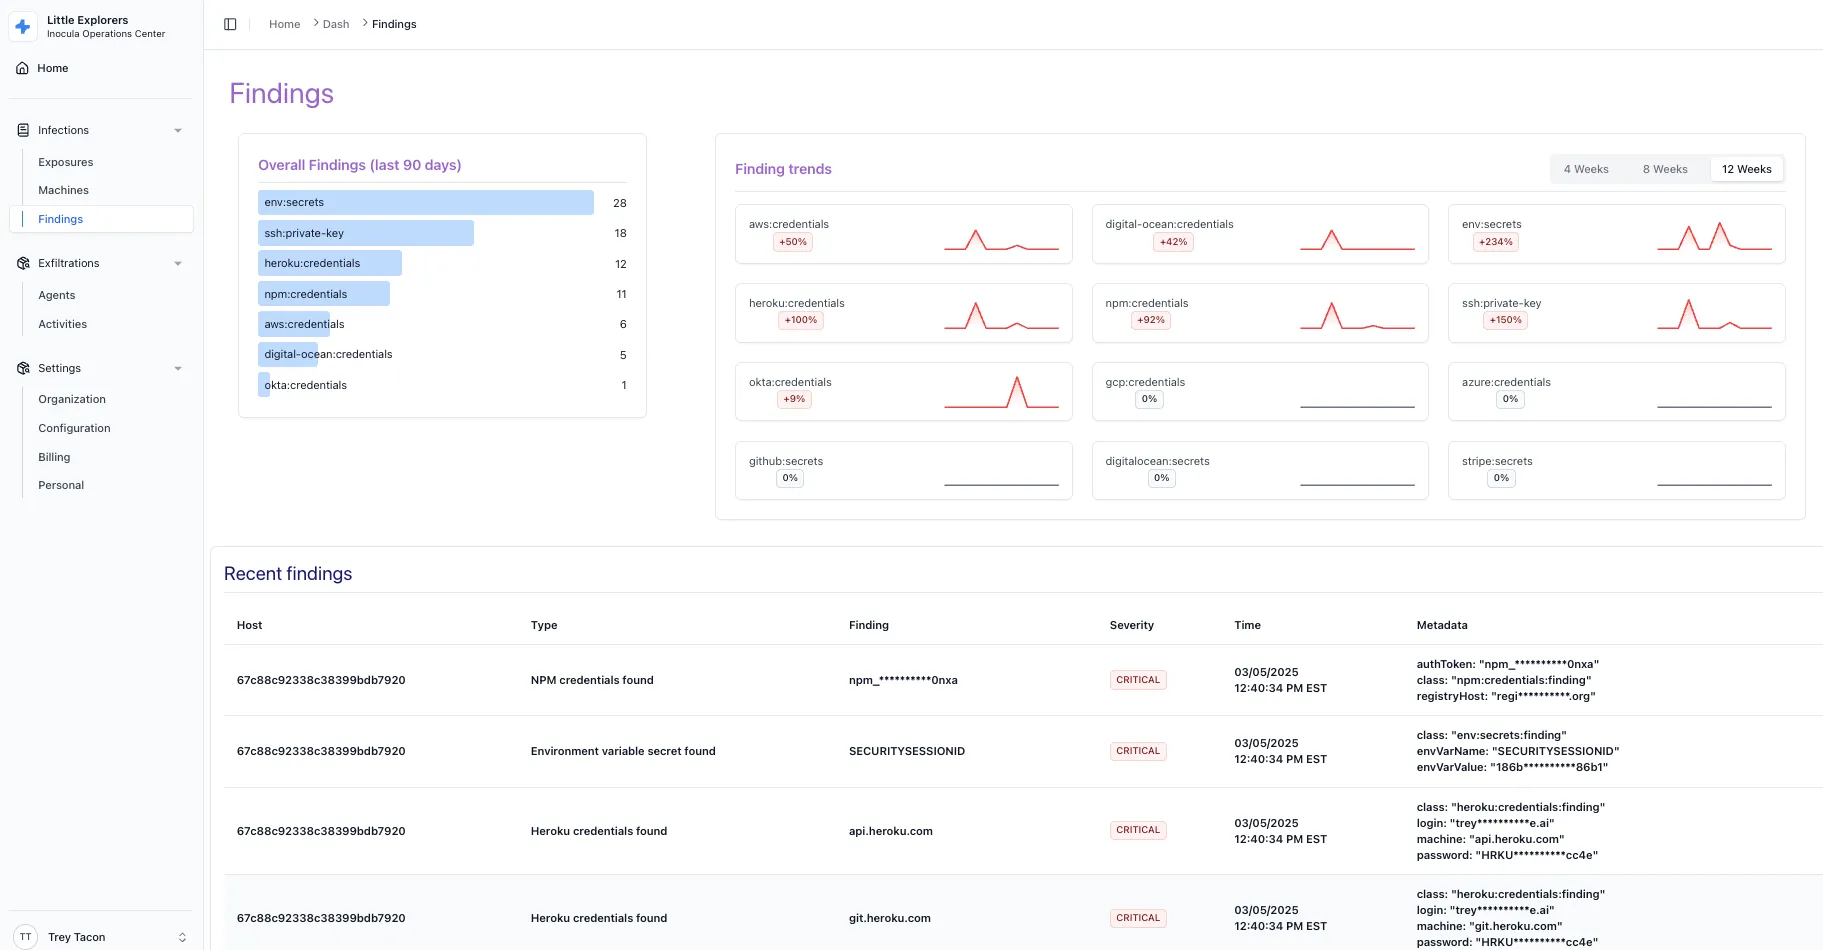Select the 4 Weeks trend range

[1585, 169]
